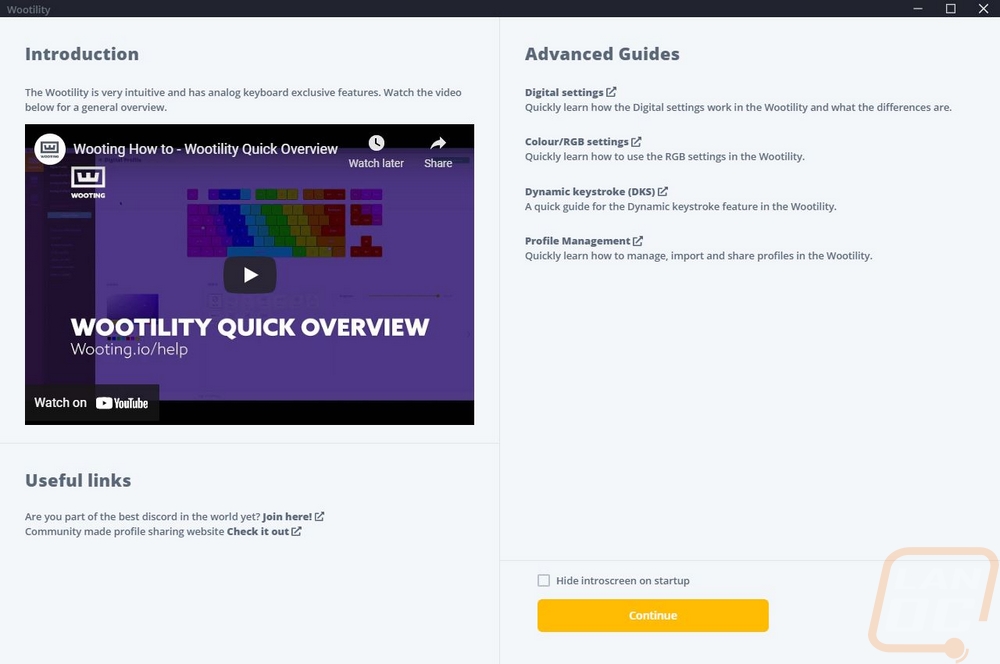Click external-link icon beside Digital settings
Image resolution: width=1000 pixels, height=664 pixels.
tap(611, 92)
